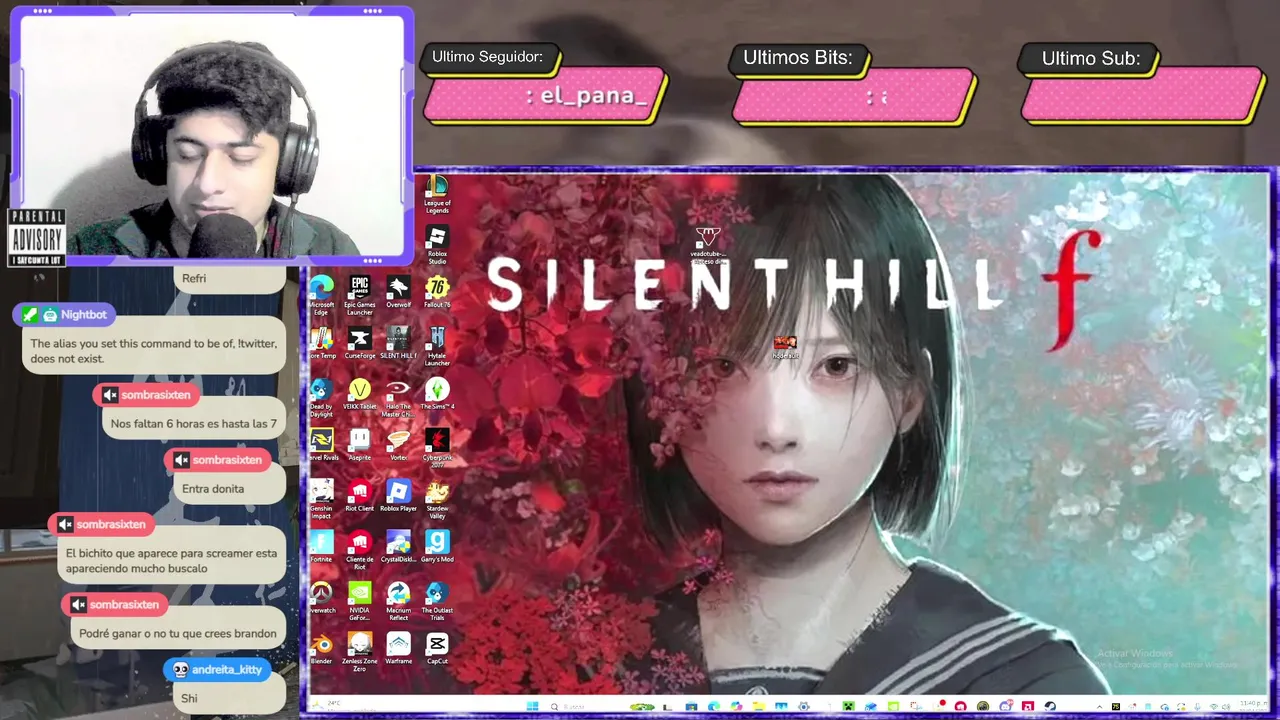
Task: Open the Windows Start menu
Action: point(533,707)
